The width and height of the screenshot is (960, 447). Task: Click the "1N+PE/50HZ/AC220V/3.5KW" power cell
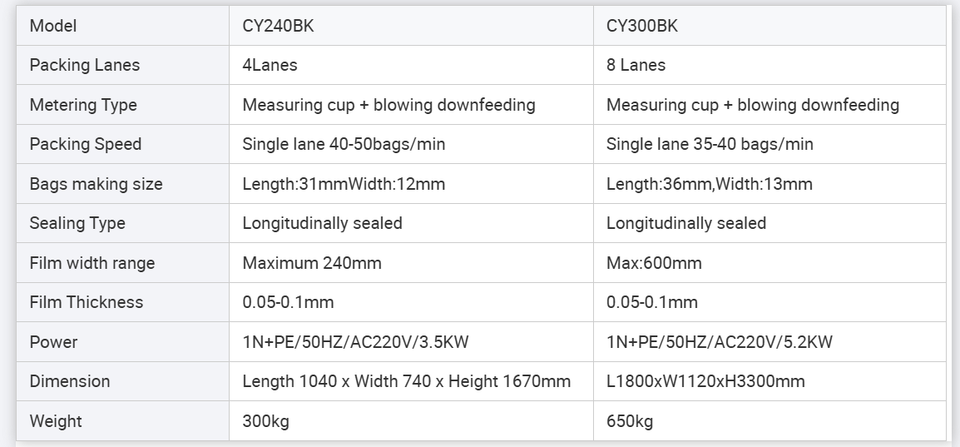pyautogui.click(x=355, y=342)
